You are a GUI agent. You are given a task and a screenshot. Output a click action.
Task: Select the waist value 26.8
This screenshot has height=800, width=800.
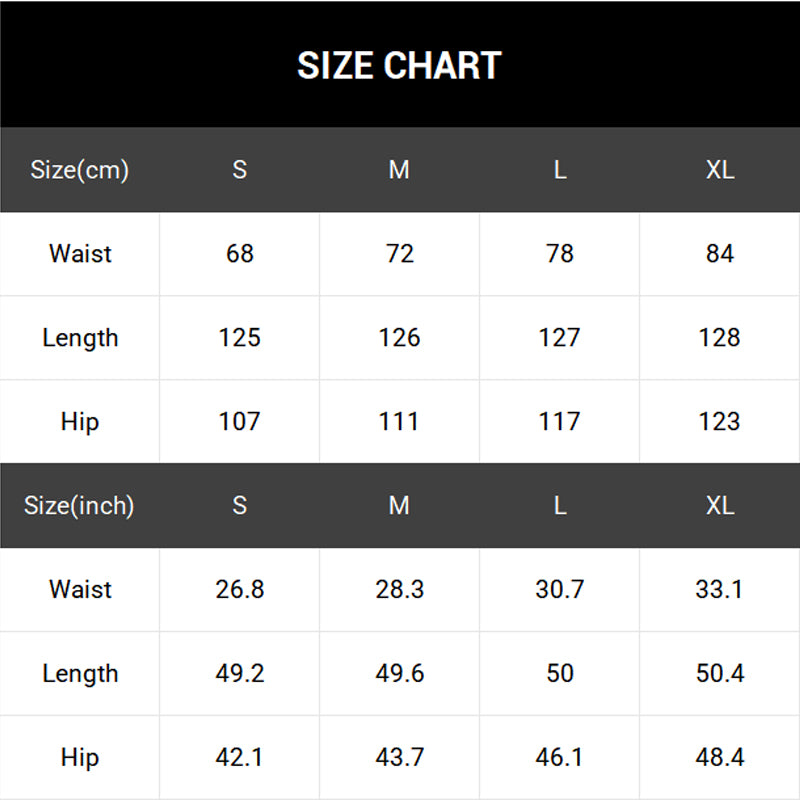[x=240, y=590]
